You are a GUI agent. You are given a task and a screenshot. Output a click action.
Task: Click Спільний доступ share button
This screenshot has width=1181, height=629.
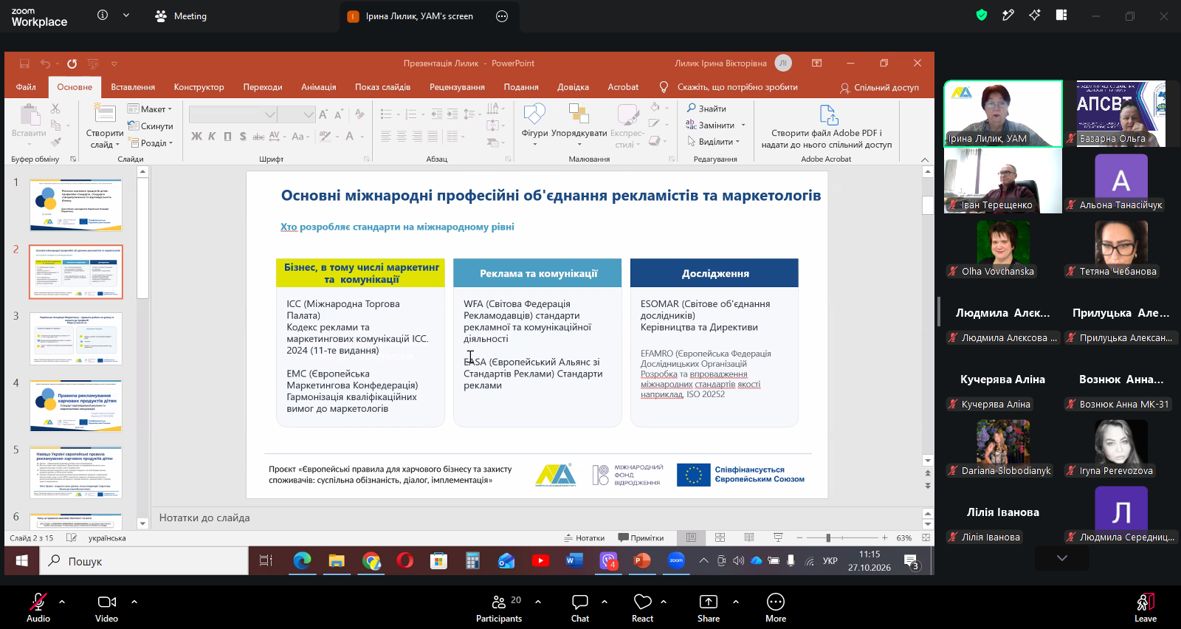coord(879,87)
